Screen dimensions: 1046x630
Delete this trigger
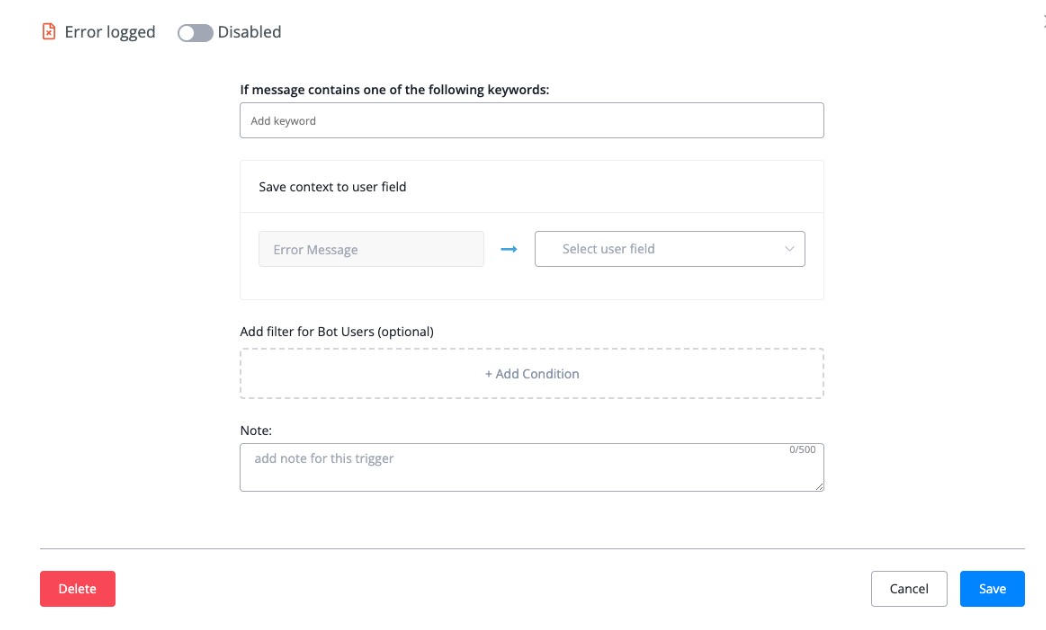point(77,589)
